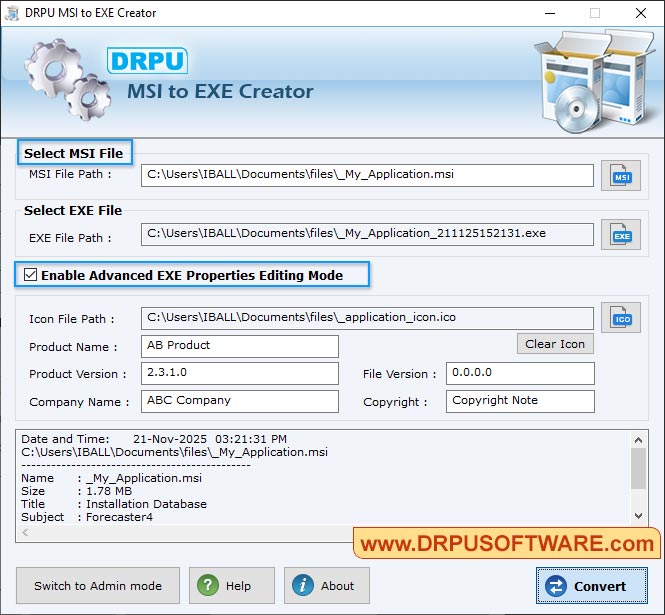Disable Advanced EXE Properties Editing Mode checkbox
Screen dimensions: 665x615
pos(30,275)
